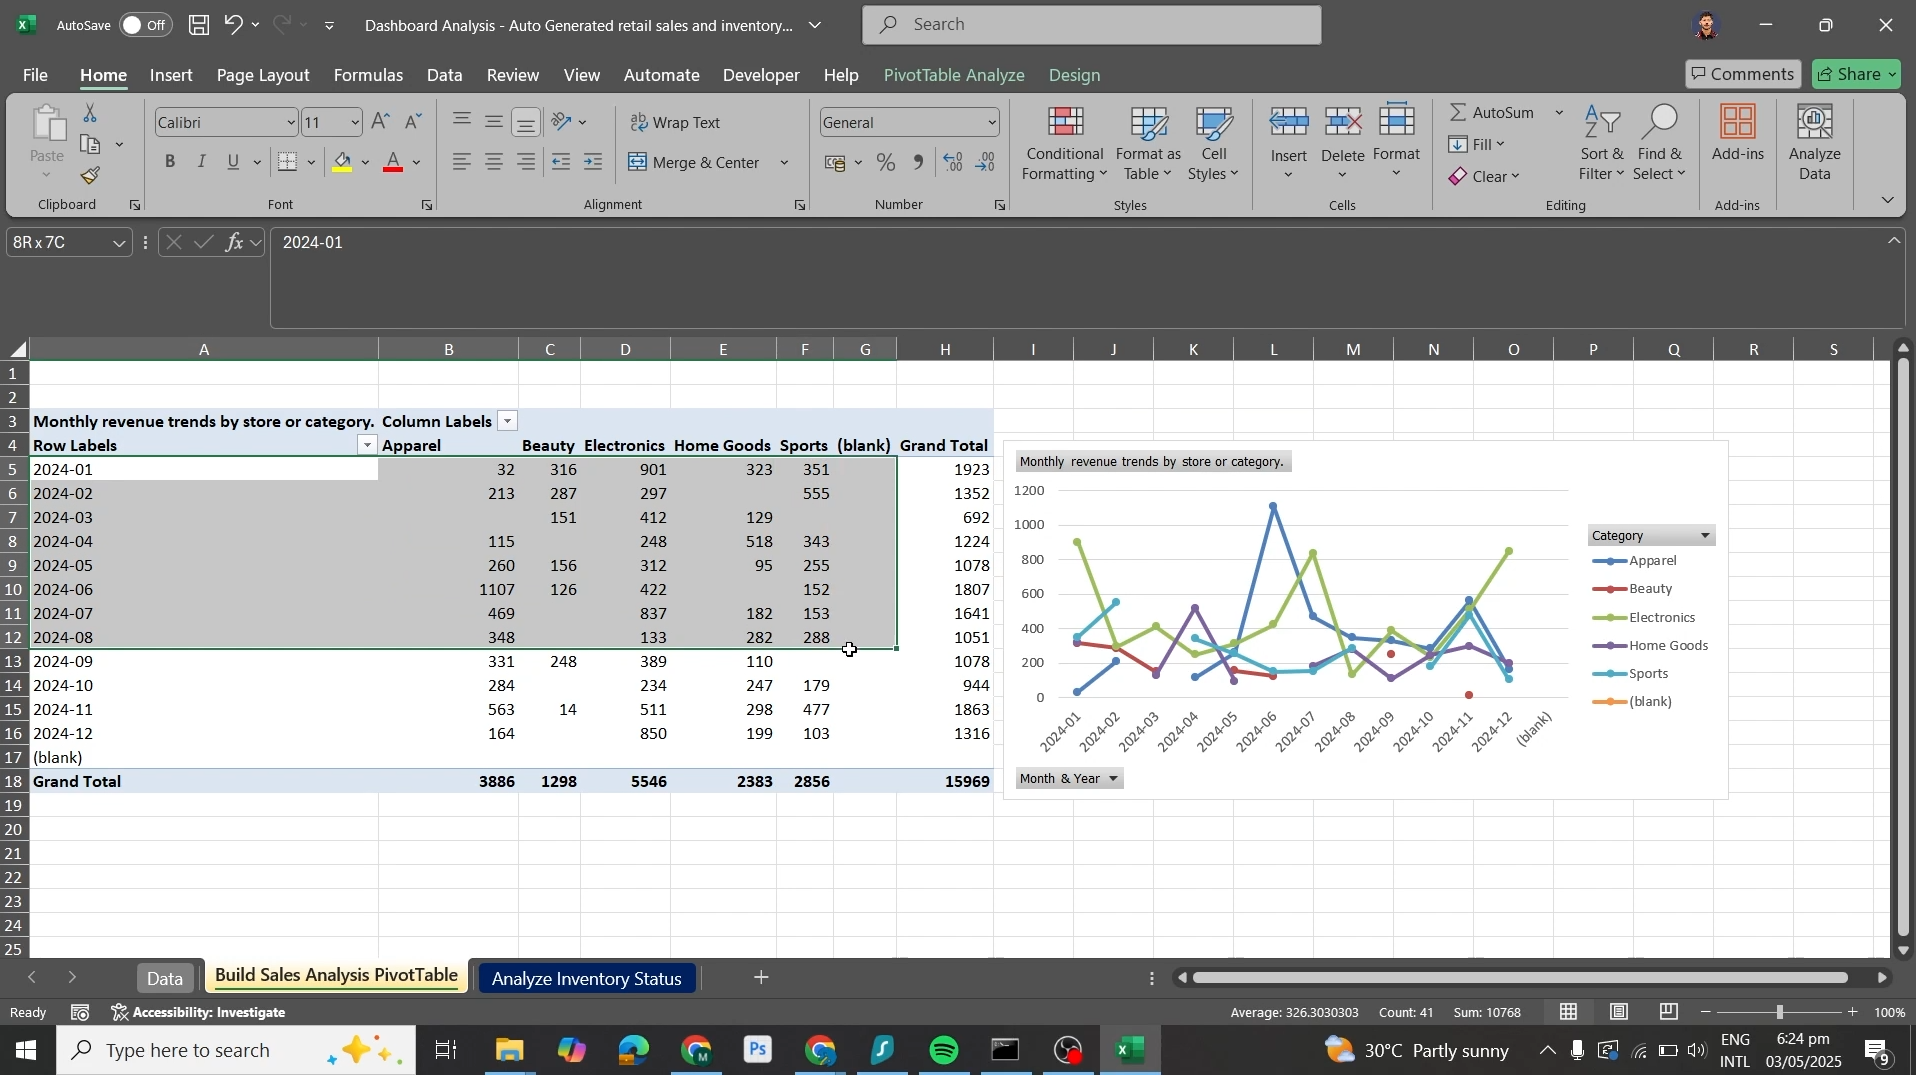Click the Search box in title bar

tap(1091, 25)
